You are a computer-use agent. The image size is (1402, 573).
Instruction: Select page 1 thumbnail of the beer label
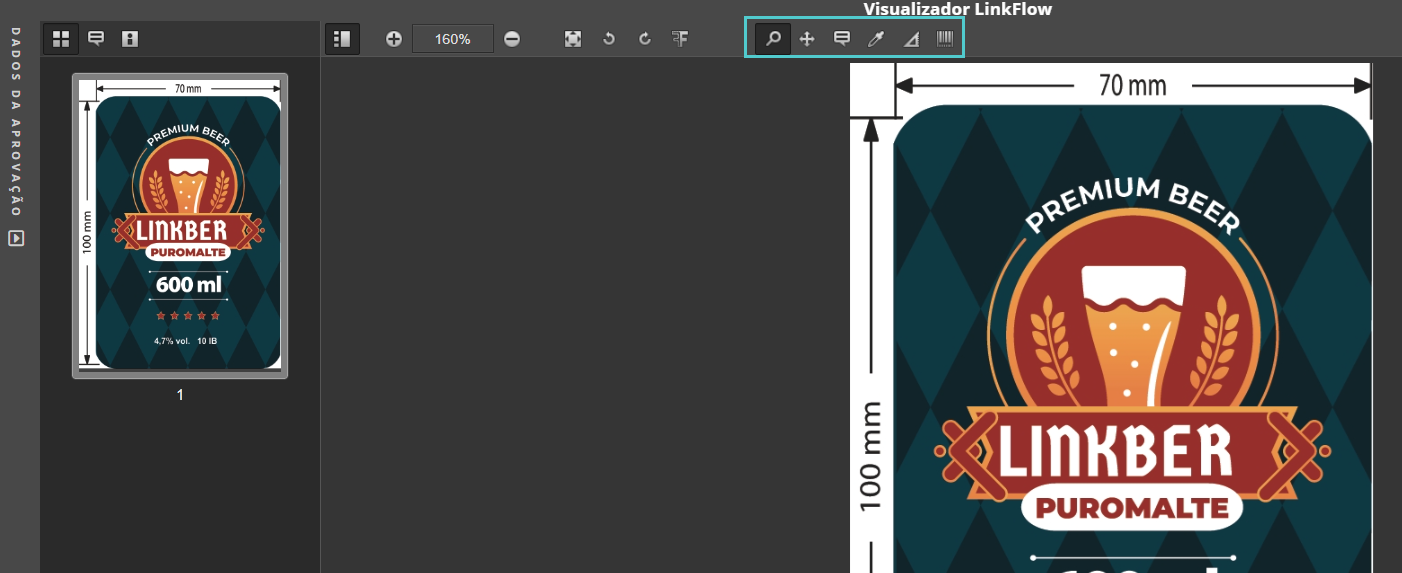click(180, 226)
